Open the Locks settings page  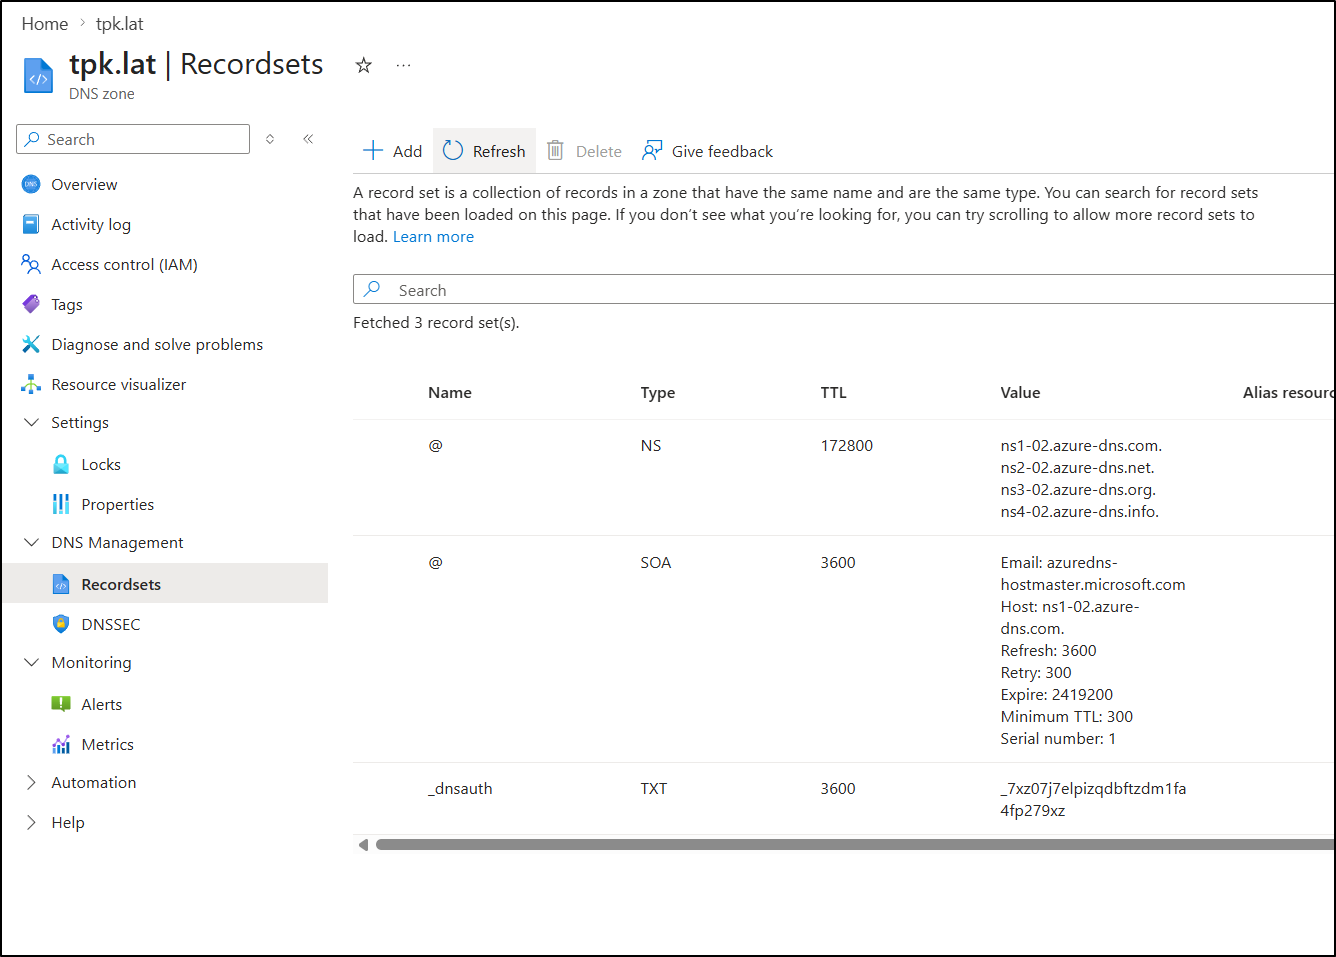point(100,464)
